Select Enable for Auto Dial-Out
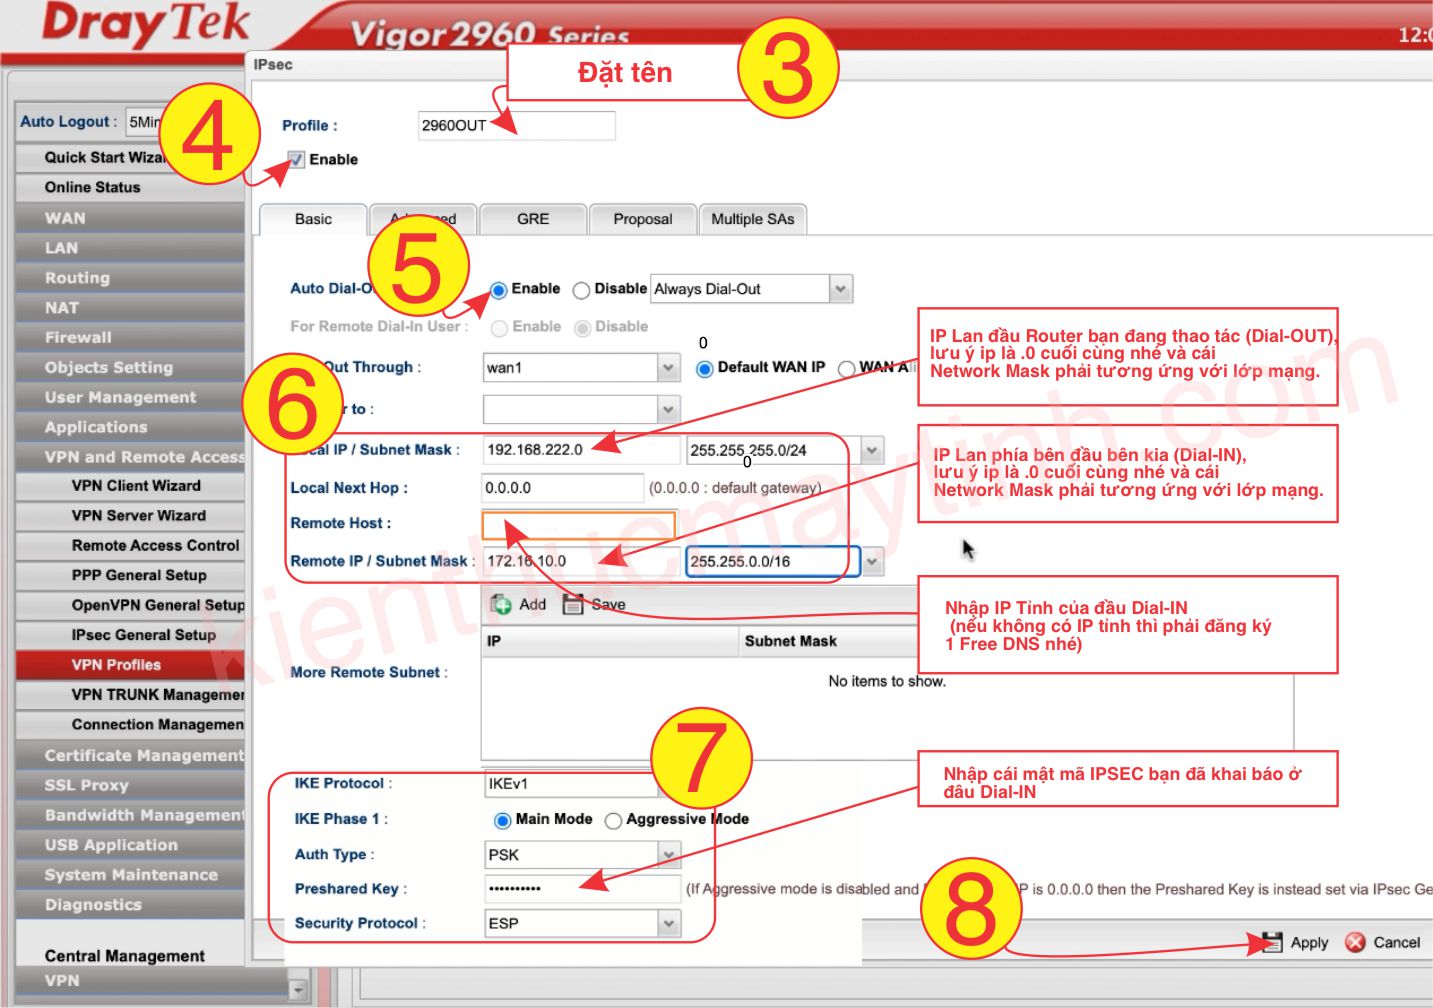The image size is (1433, 1008). point(499,290)
